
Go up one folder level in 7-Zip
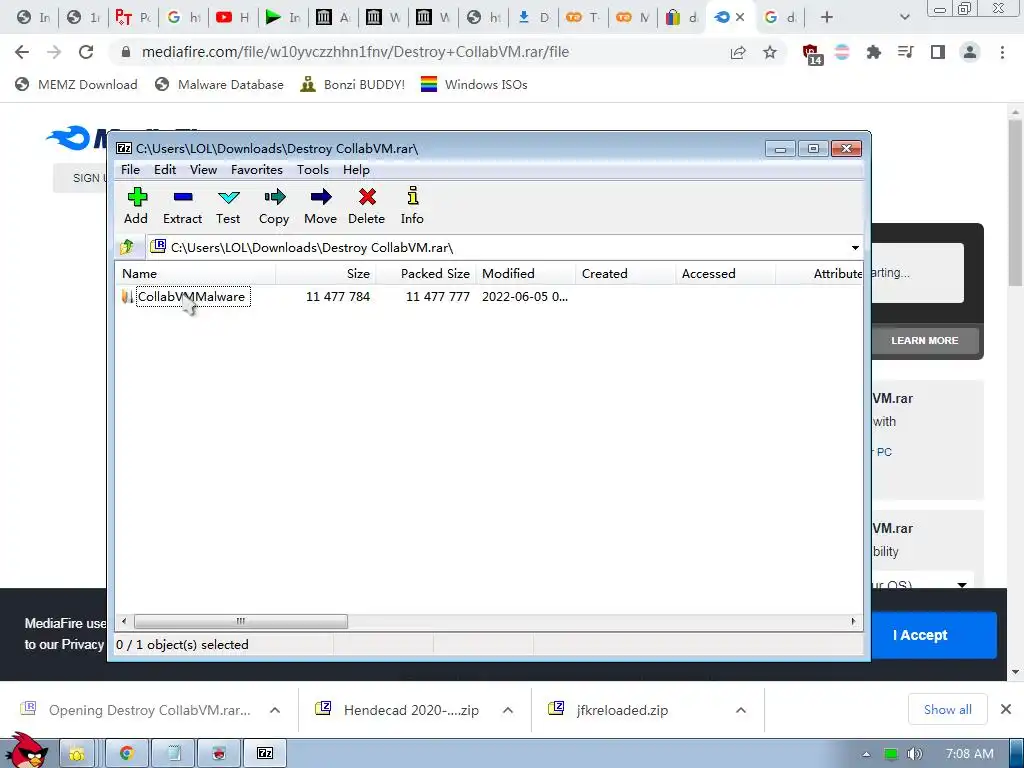click(127, 247)
